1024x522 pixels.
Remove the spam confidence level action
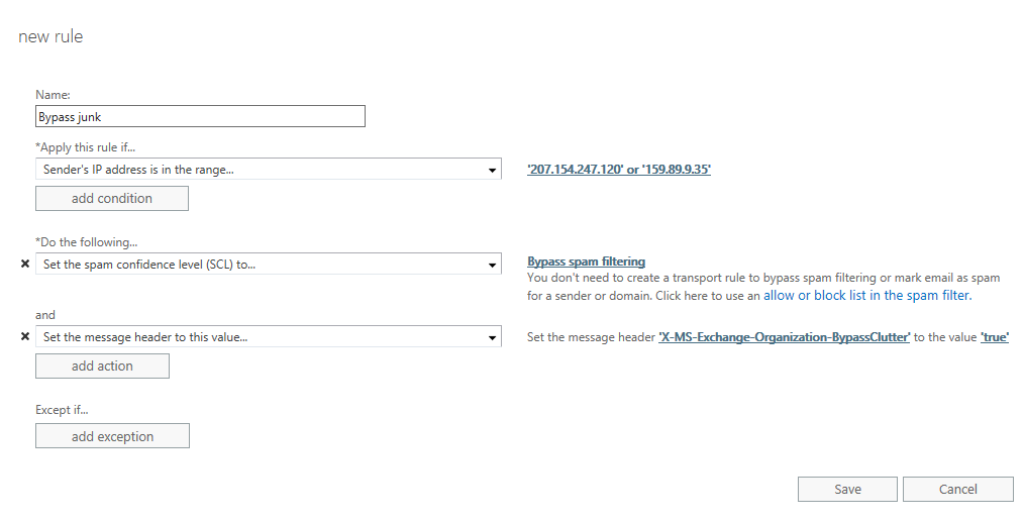tap(25, 264)
